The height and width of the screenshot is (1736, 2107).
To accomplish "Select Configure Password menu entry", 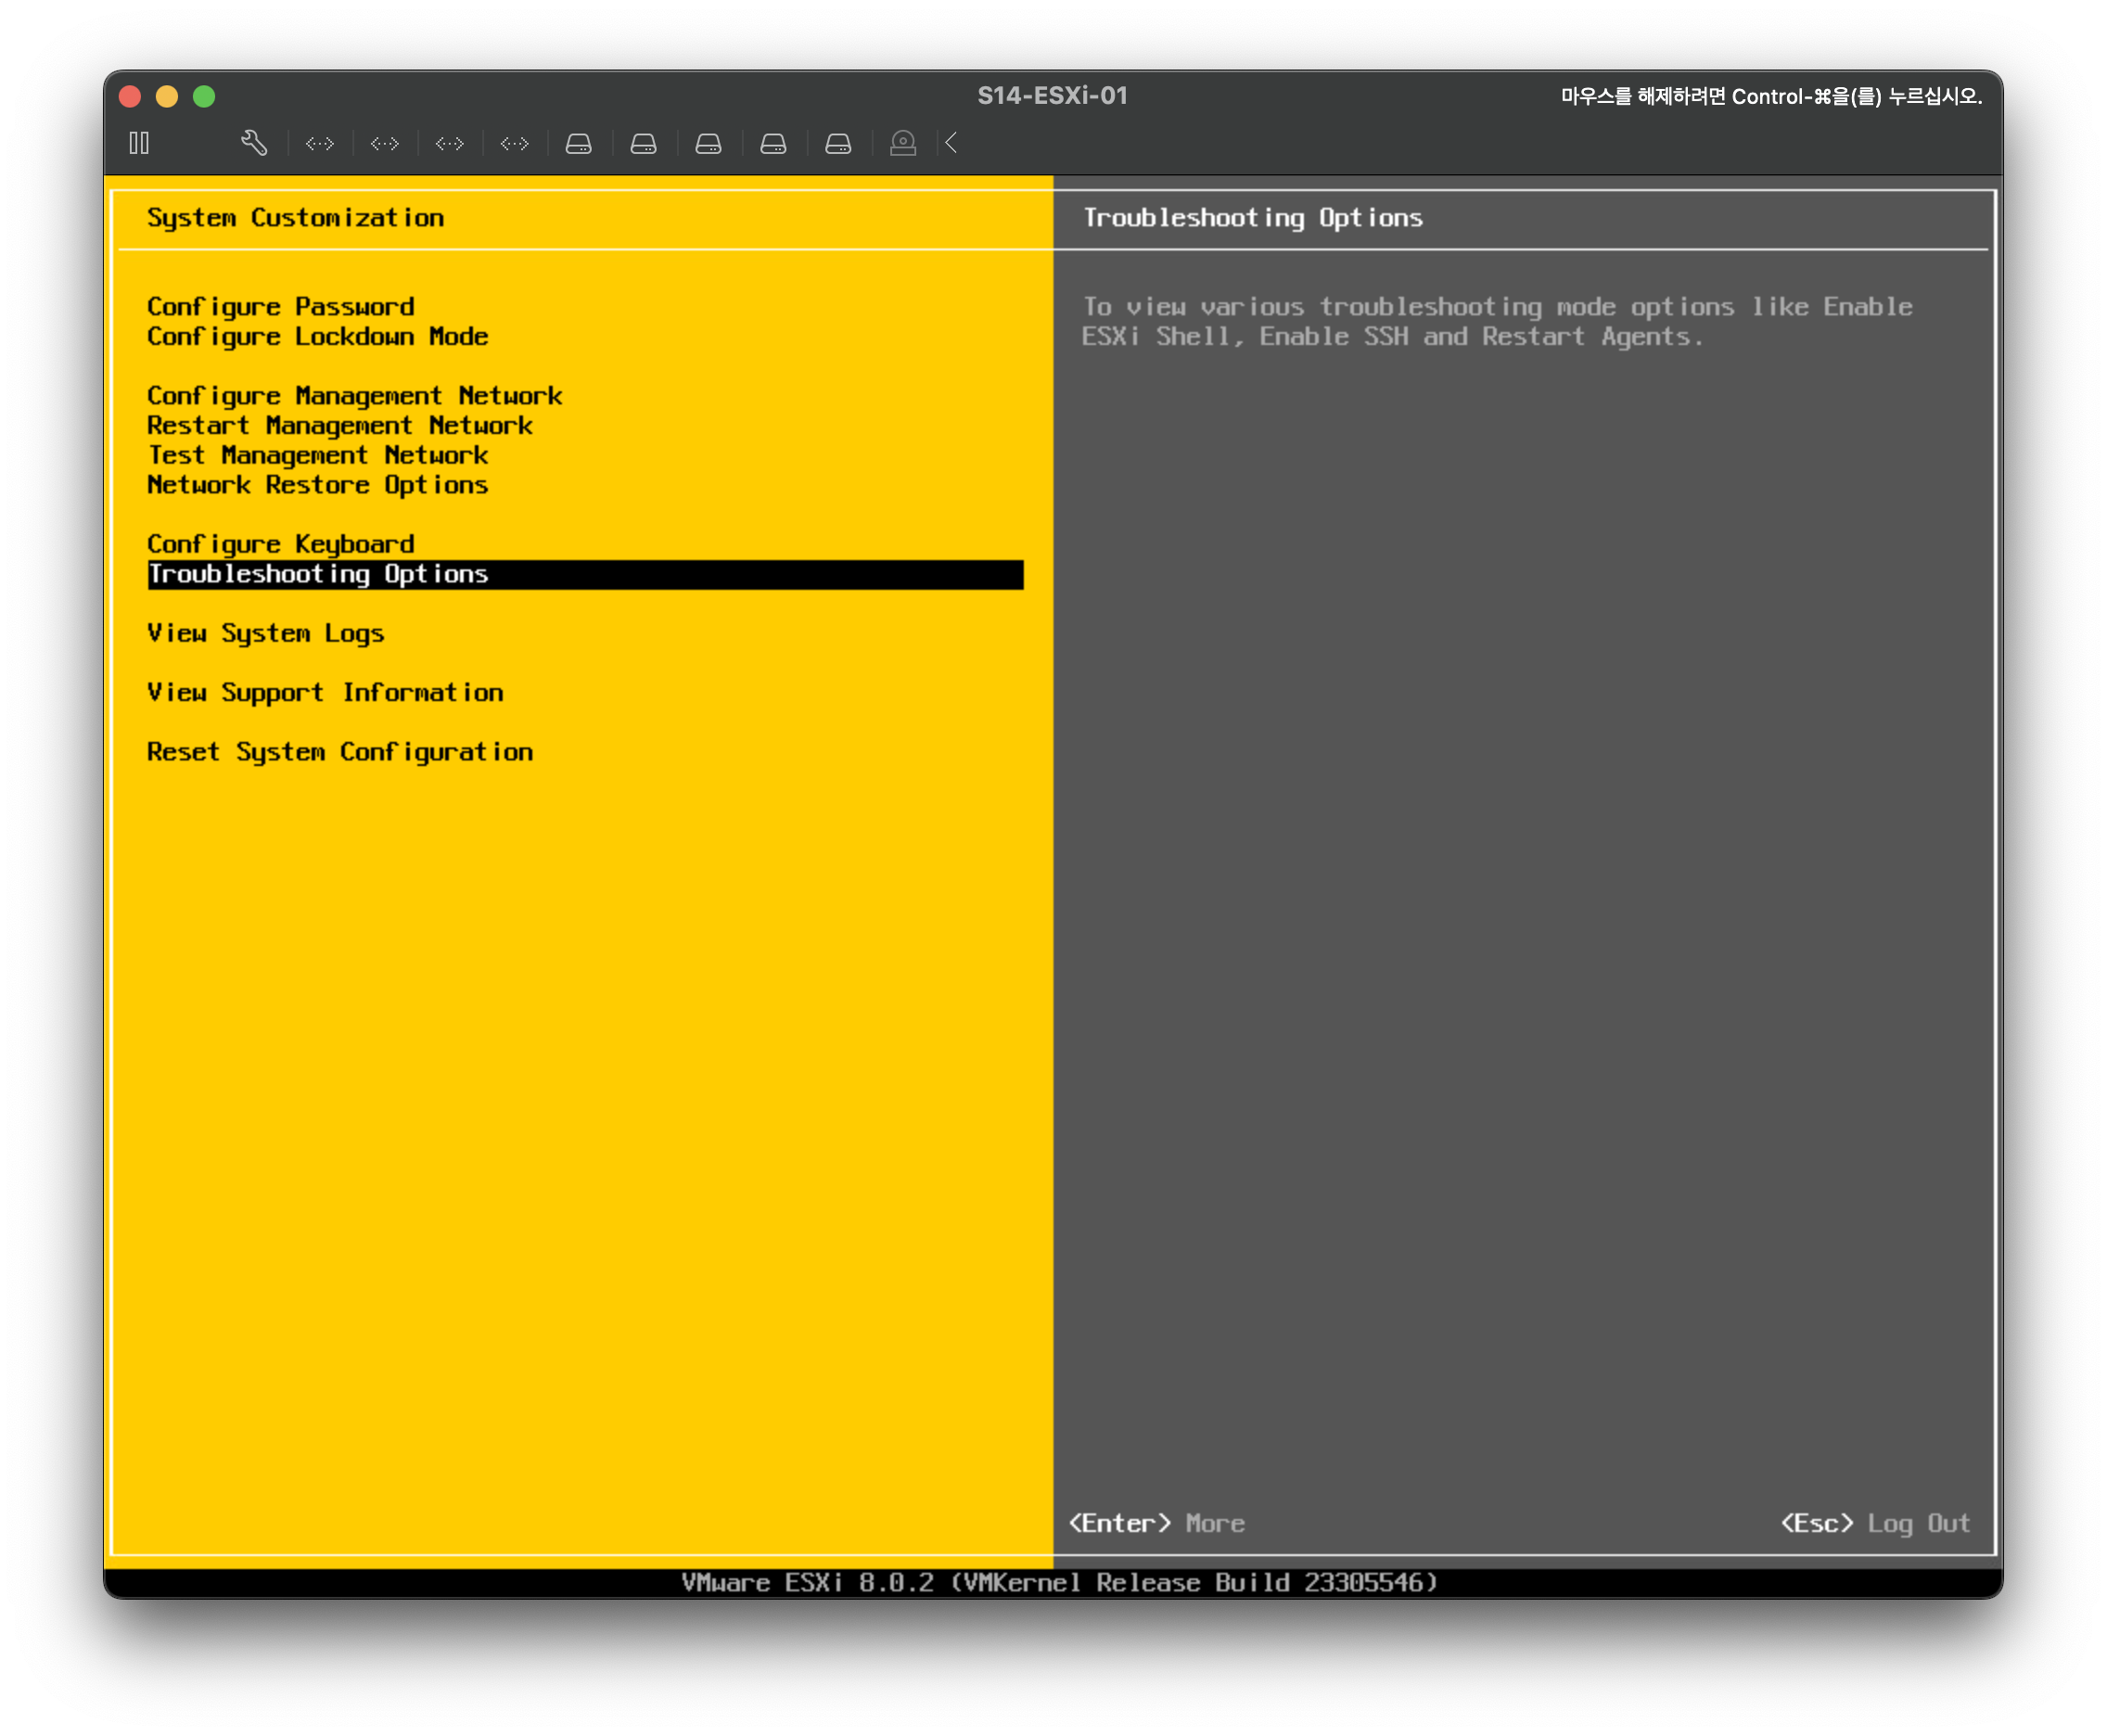I will coord(280,306).
